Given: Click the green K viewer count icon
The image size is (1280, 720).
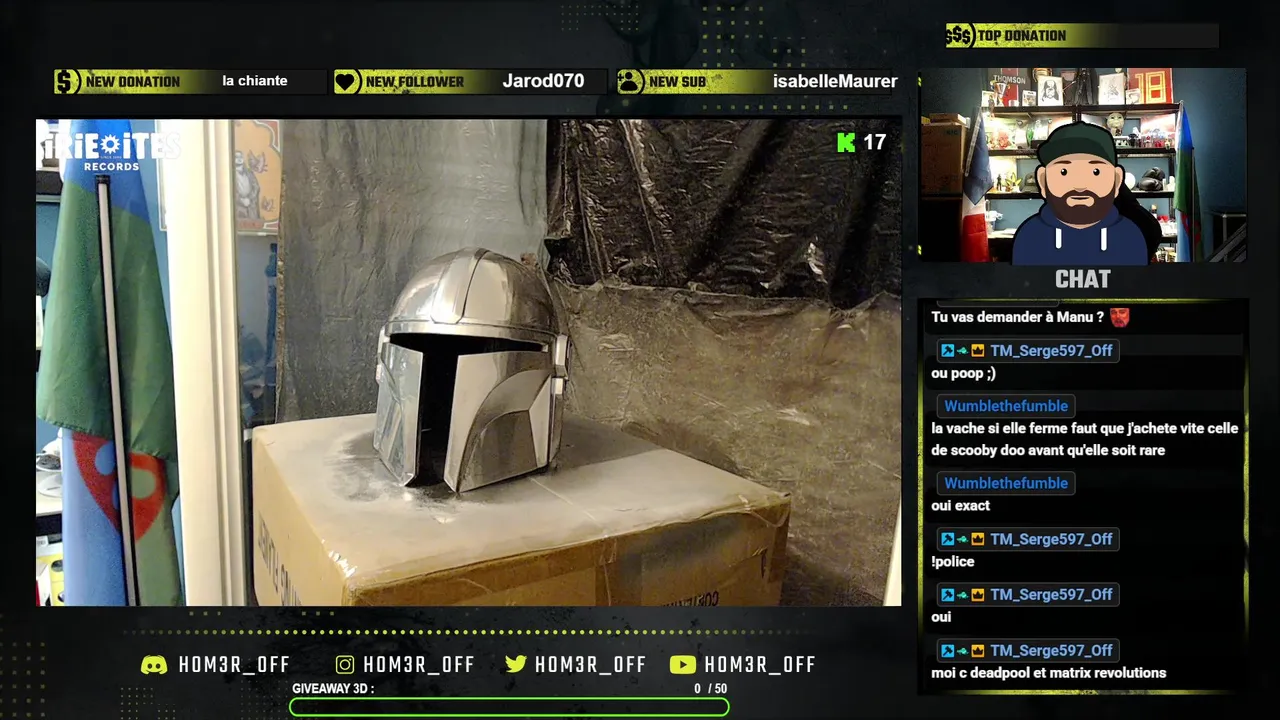Looking at the screenshot, I should [846, 143].
